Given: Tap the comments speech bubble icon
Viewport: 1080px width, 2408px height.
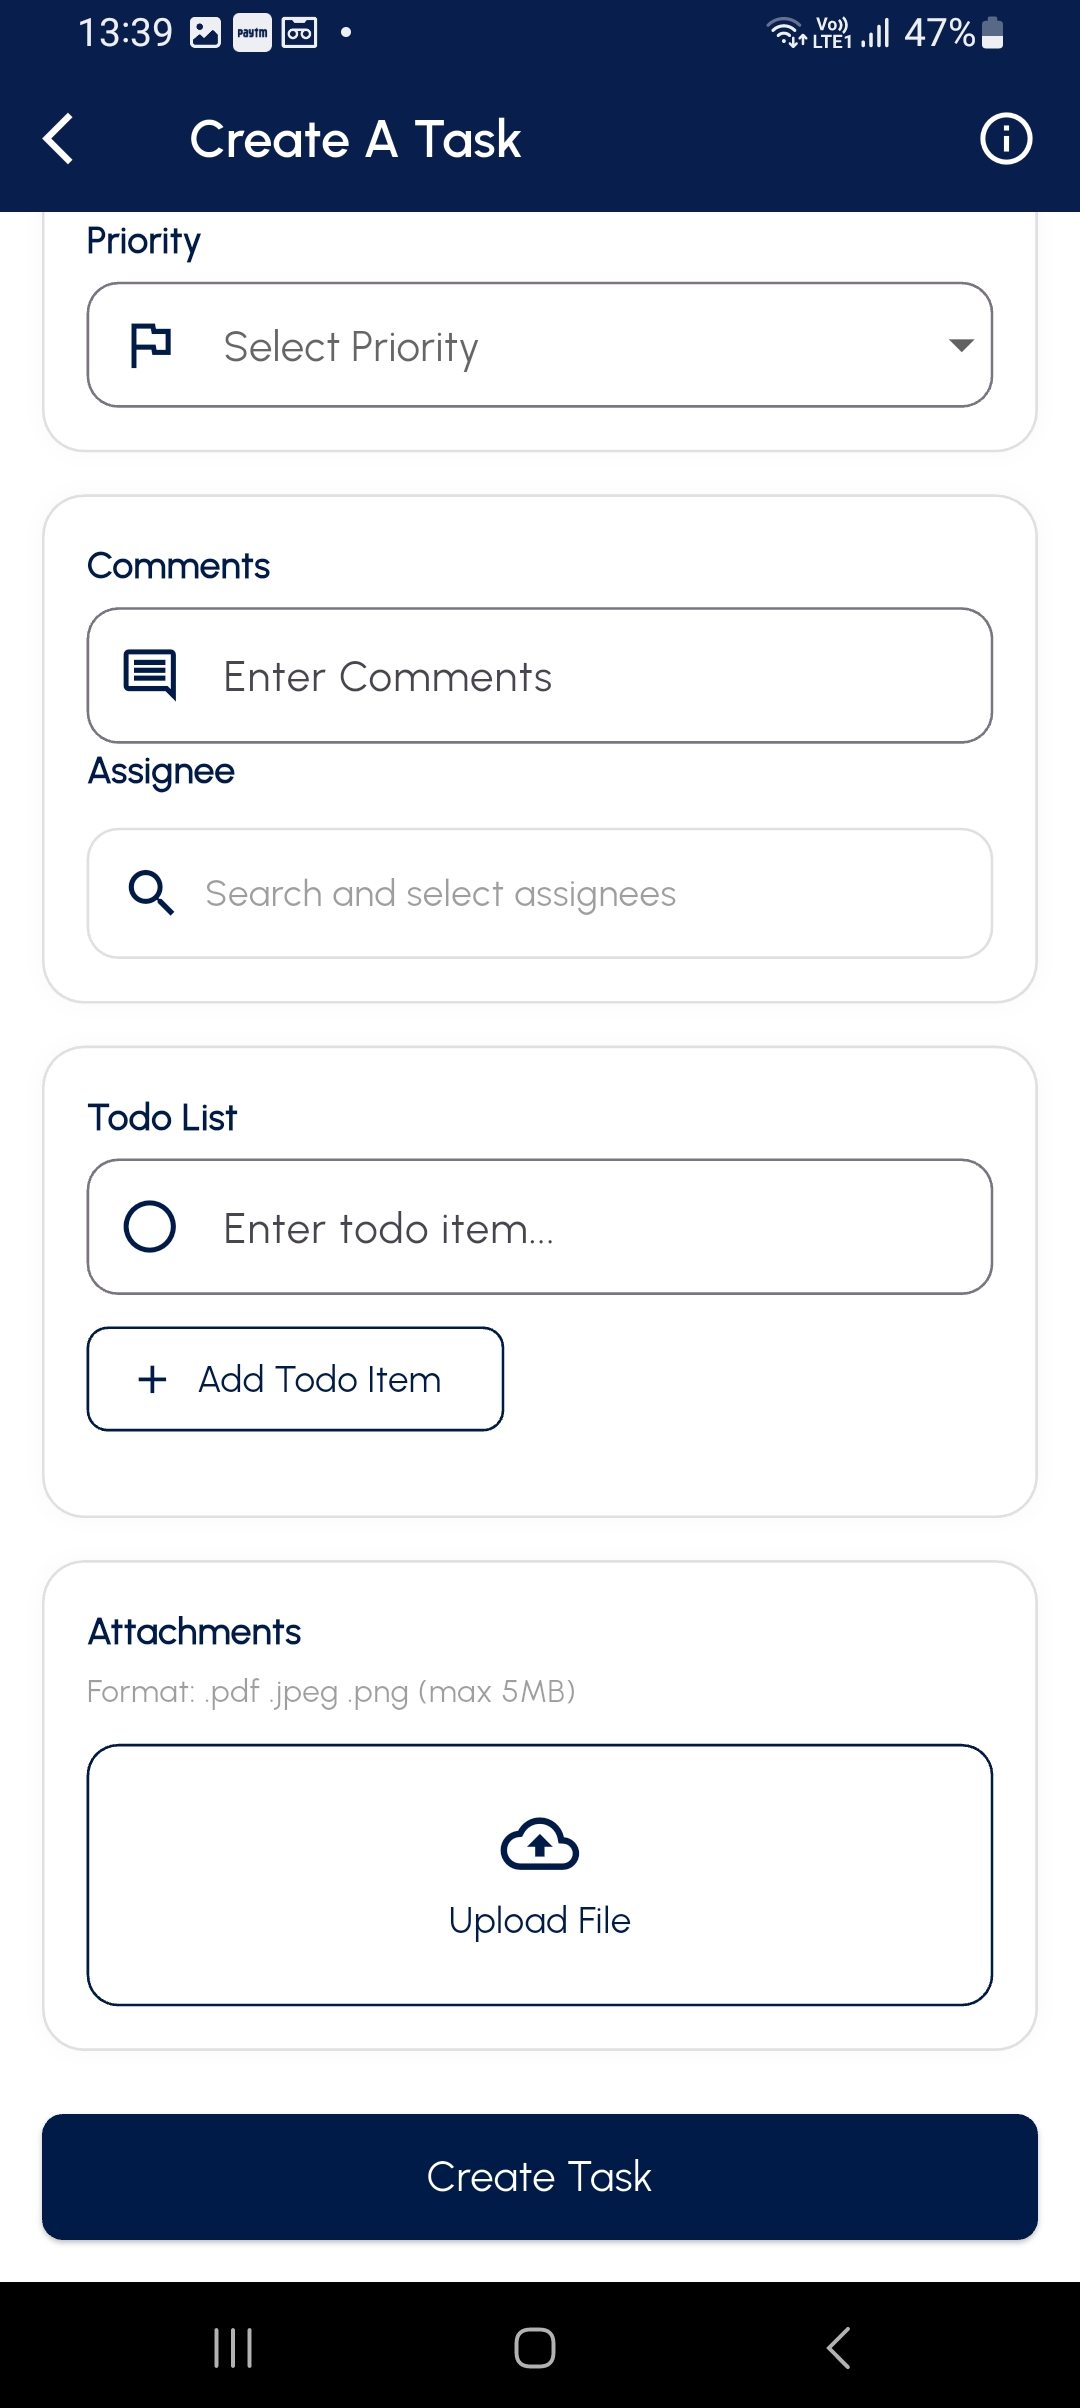Looking at the screenshot, I should tap(150, 675).
